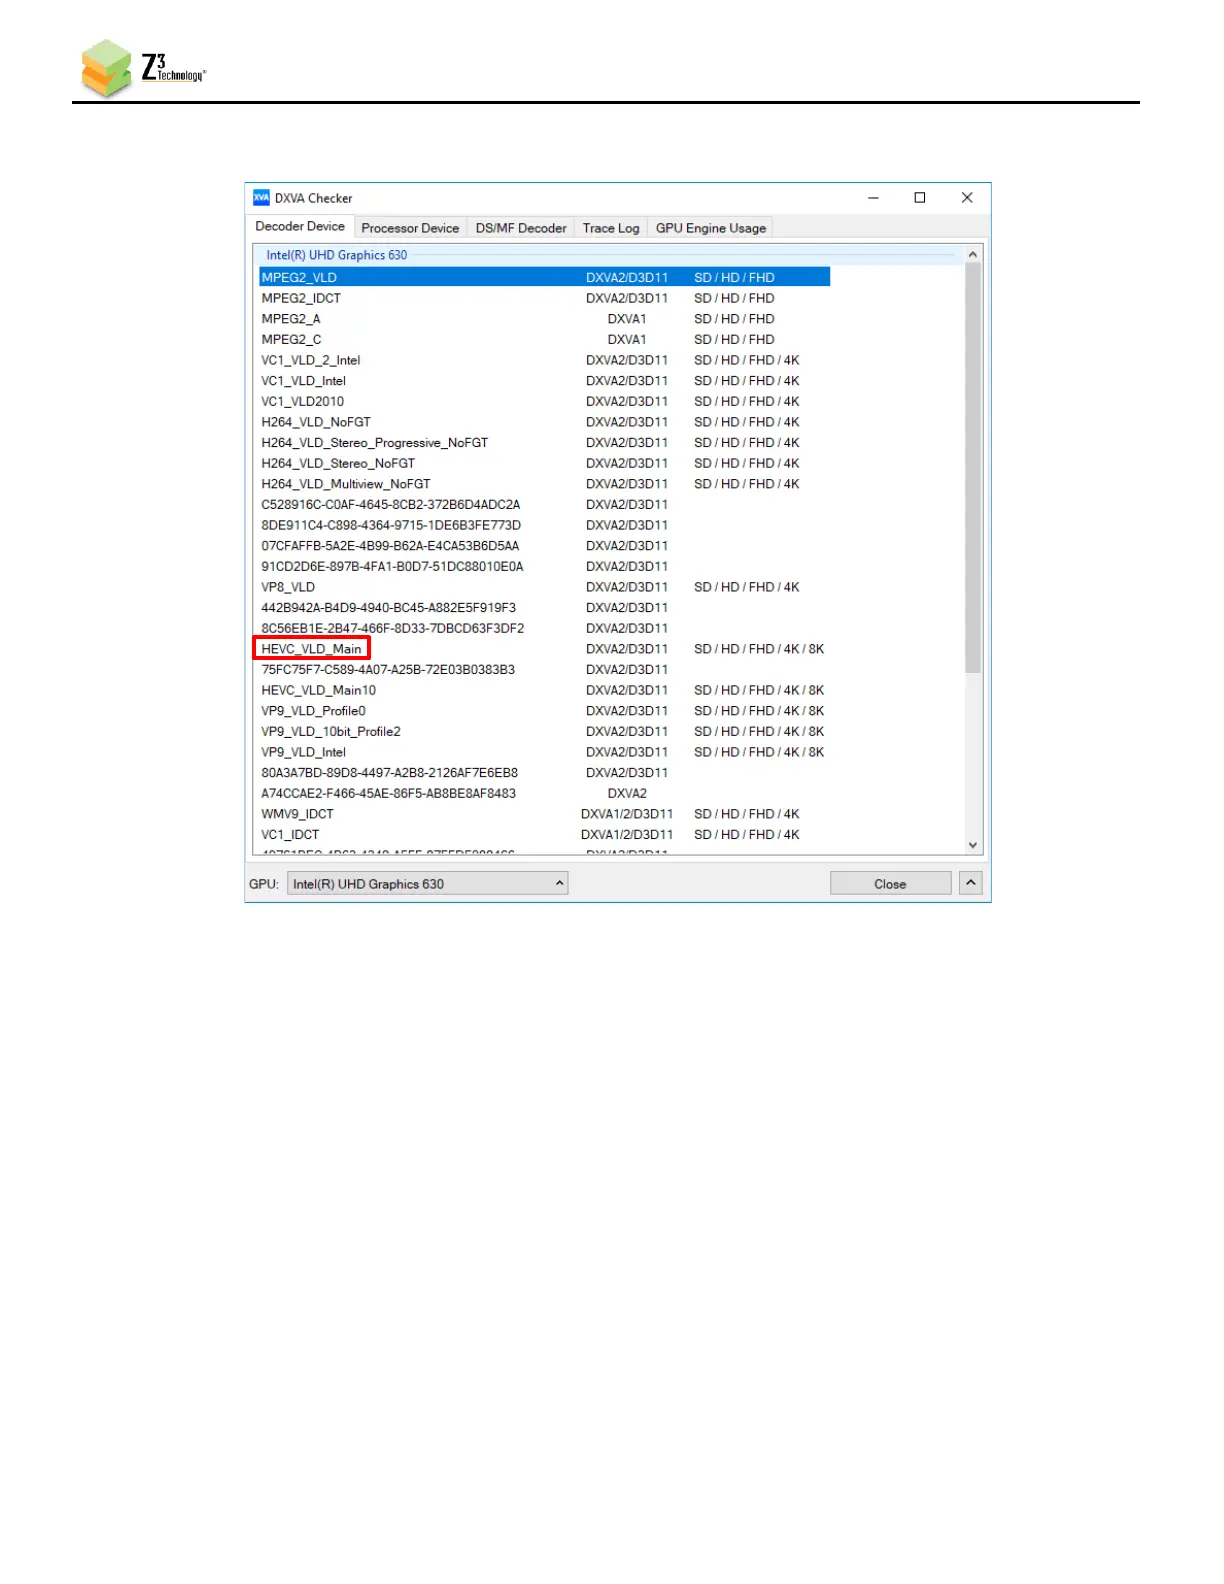Screen dimensions: 1224x1584
Task: Click resolutions in the HEVC_VLD_Main row
Action: click(759, 649)
